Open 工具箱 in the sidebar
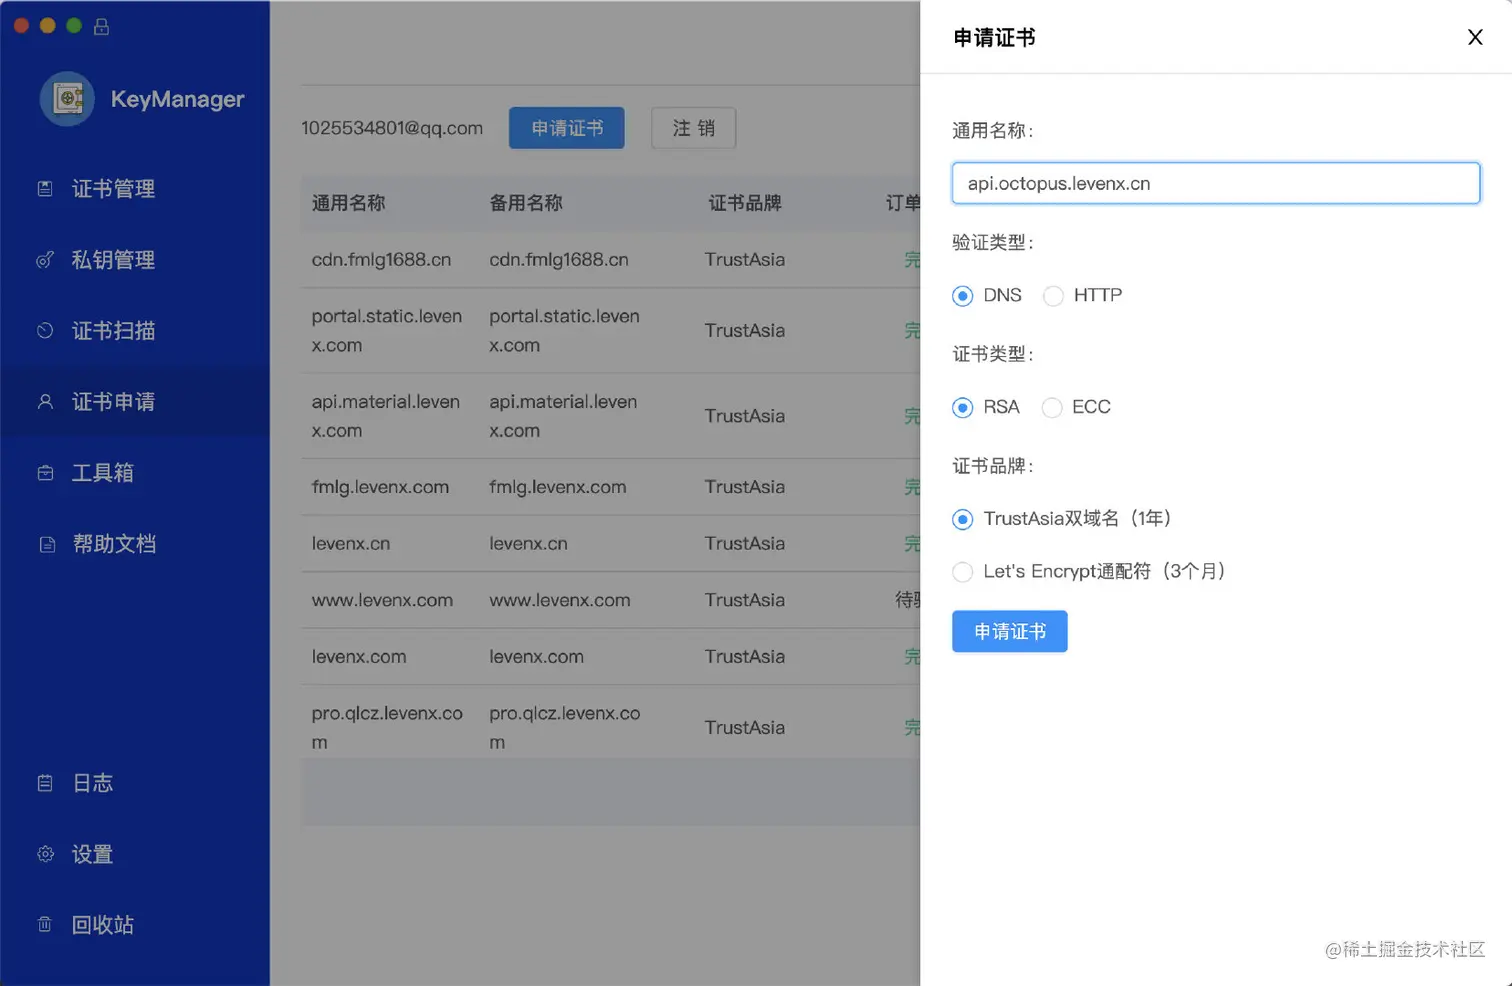1512x986 pixels. pos(135,473)
